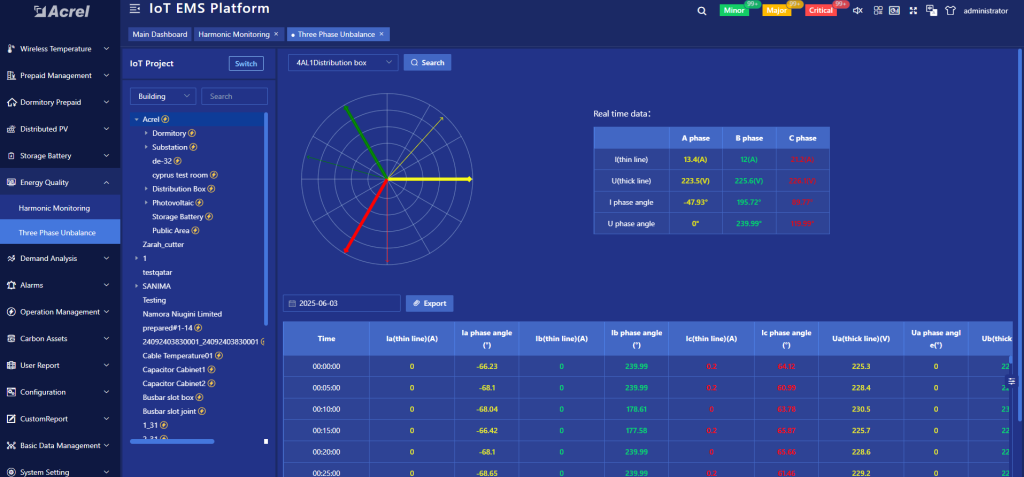
Task: Click the Demand Analysis icon
Action: point(10,259)
